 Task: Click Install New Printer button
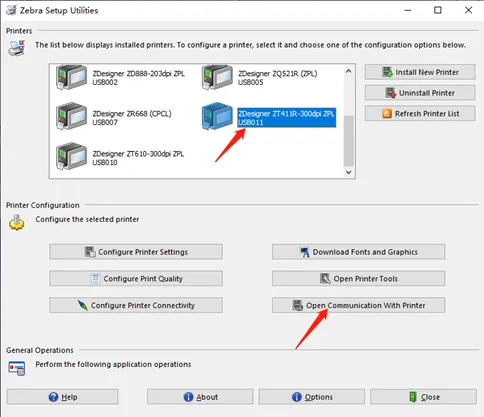[x=420, y=72]
